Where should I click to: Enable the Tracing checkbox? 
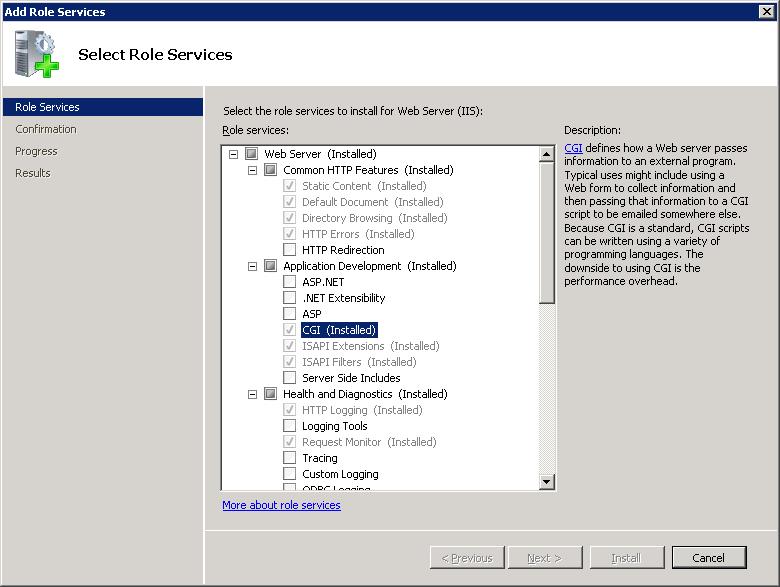290,458
